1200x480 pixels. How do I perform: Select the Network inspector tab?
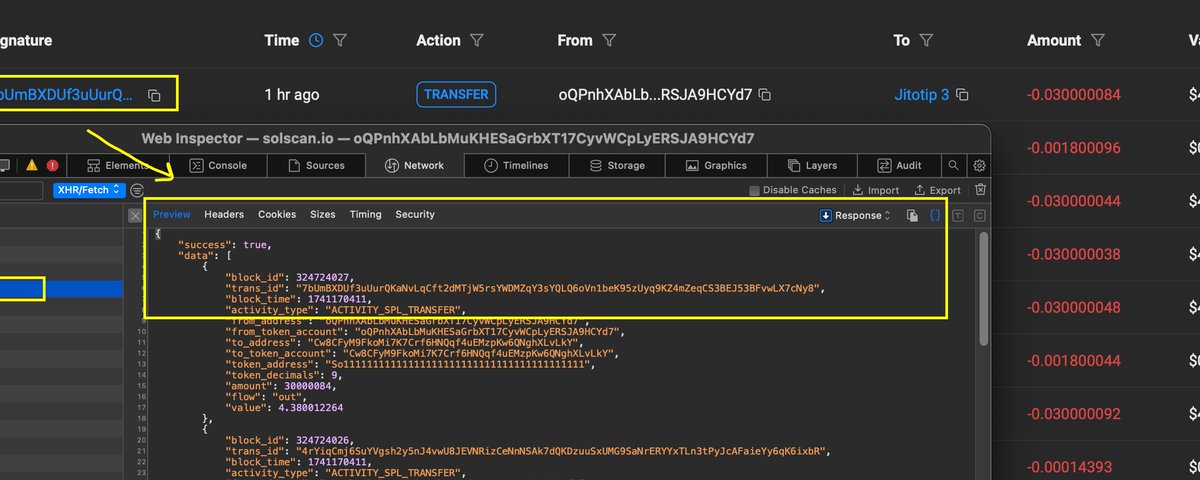coord(414,165)
